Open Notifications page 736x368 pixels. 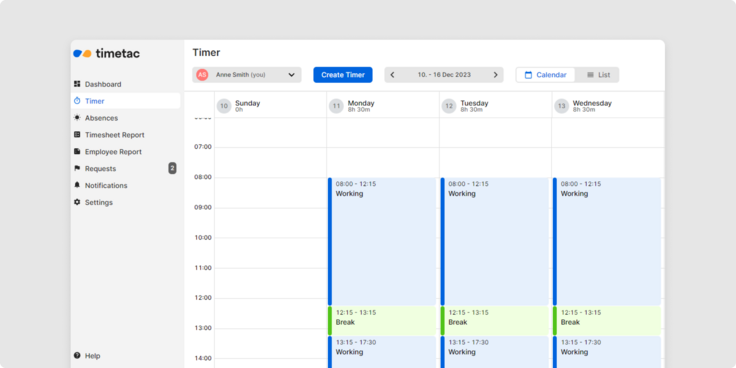point(126,185)
